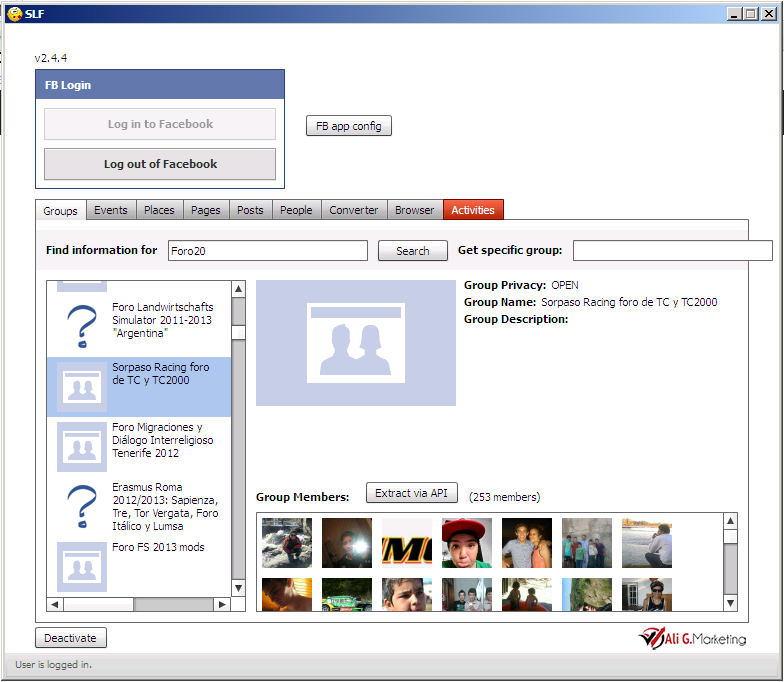784x682 pixels.
Task: Open member photo of woman with sunglasses
Action: click(x=647, y=594)
